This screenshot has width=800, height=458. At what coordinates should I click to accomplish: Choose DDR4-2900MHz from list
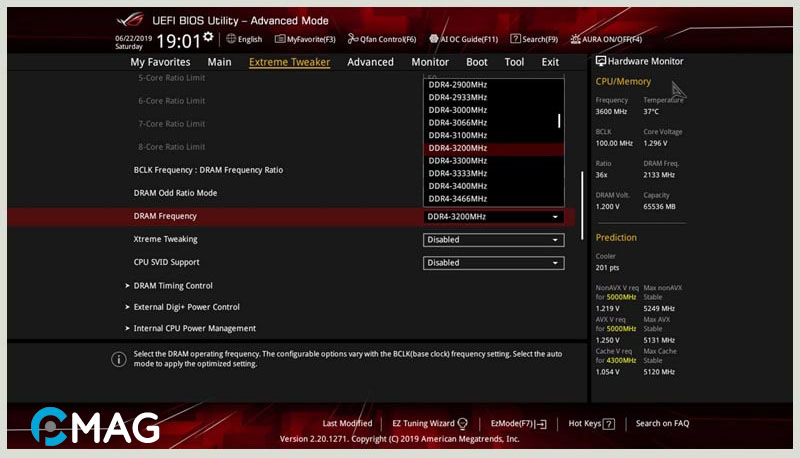click(x=493, y=85)
